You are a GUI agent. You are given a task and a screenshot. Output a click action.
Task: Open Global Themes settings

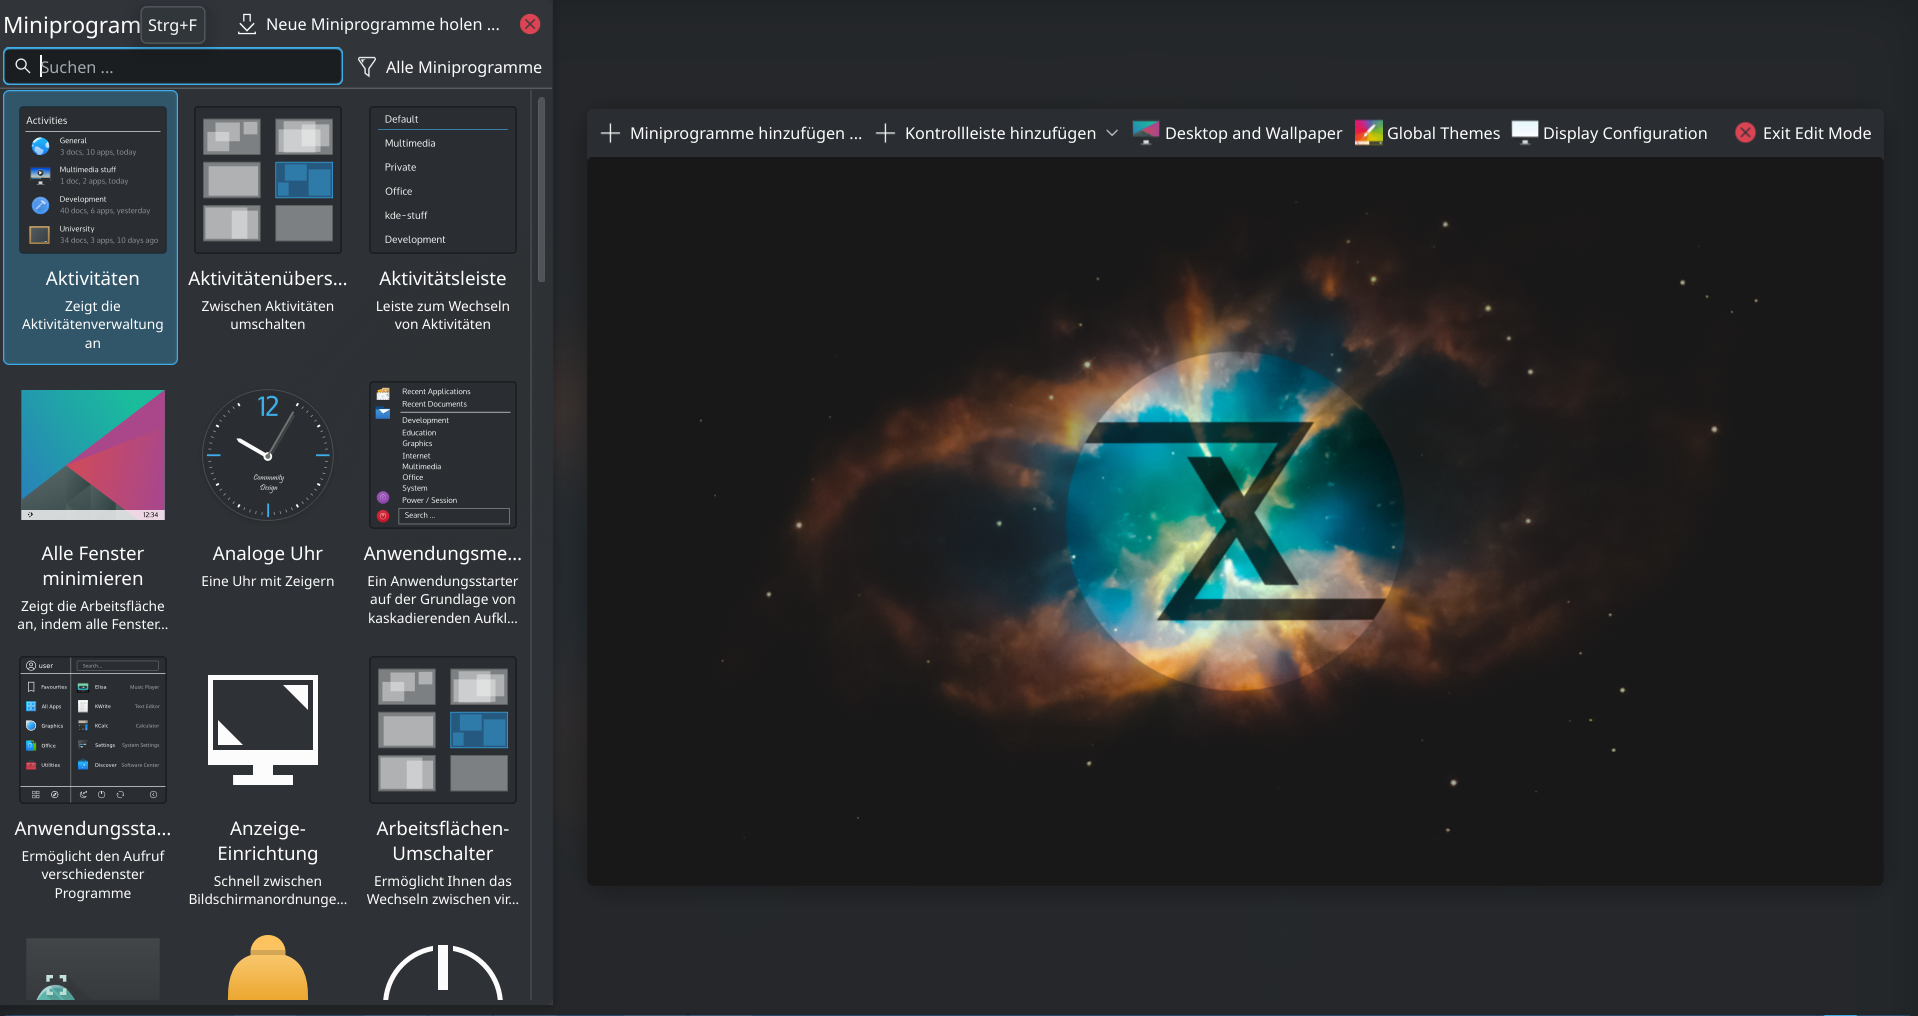click(x=1428, y=133)
